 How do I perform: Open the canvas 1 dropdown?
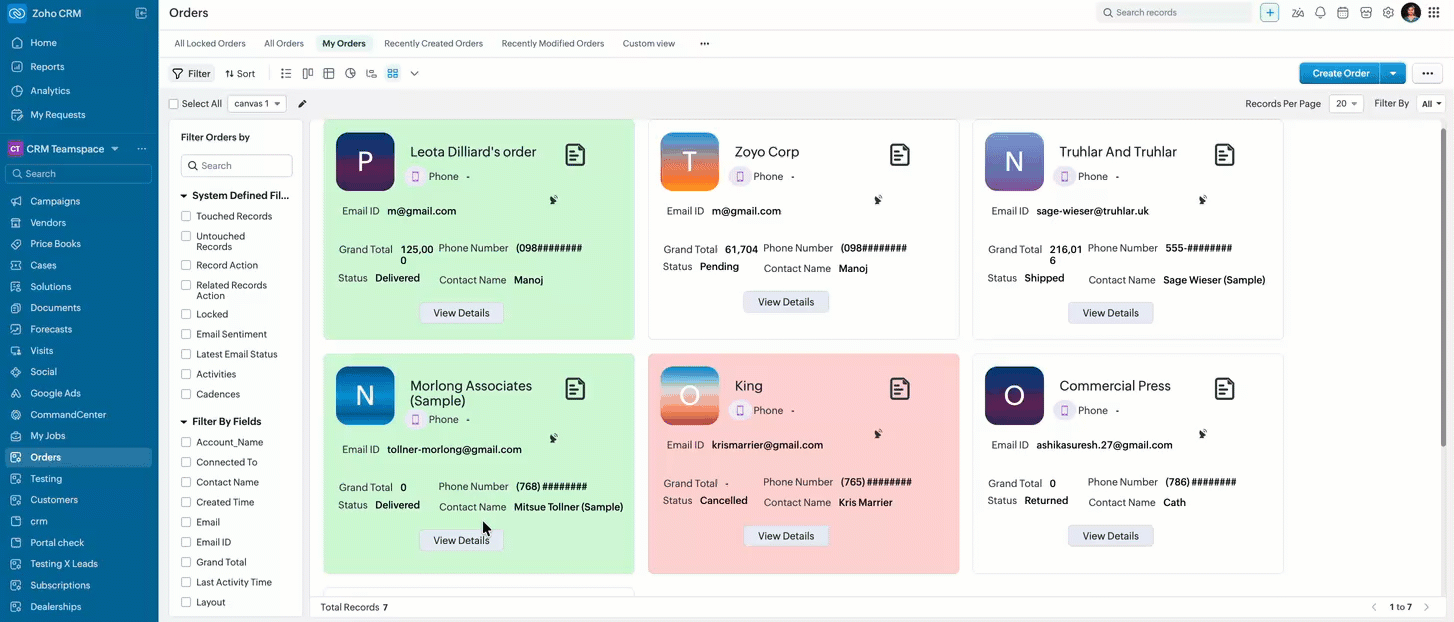pos(257,104)
